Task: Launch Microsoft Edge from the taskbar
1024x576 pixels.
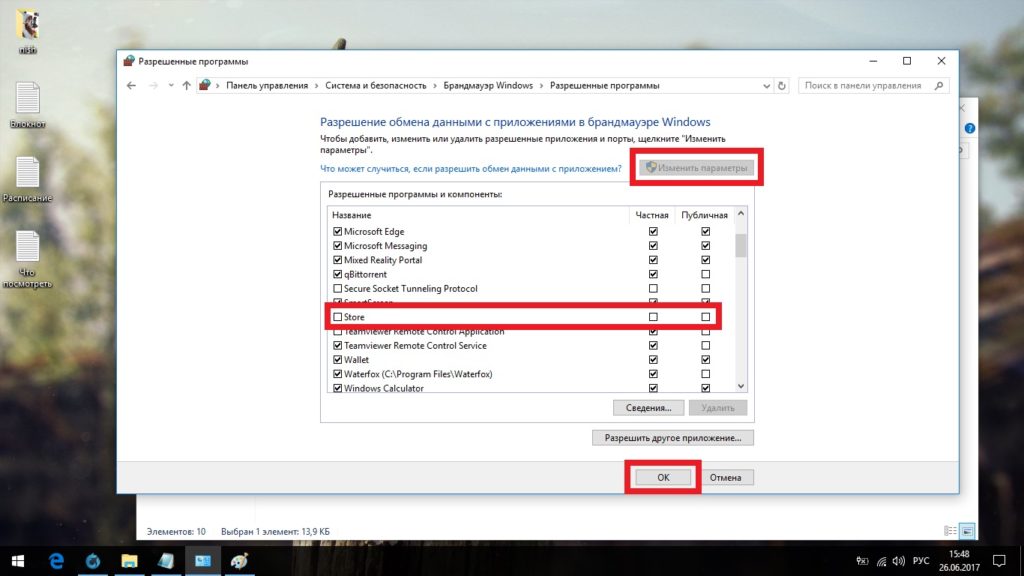Action: pos(56,561)
